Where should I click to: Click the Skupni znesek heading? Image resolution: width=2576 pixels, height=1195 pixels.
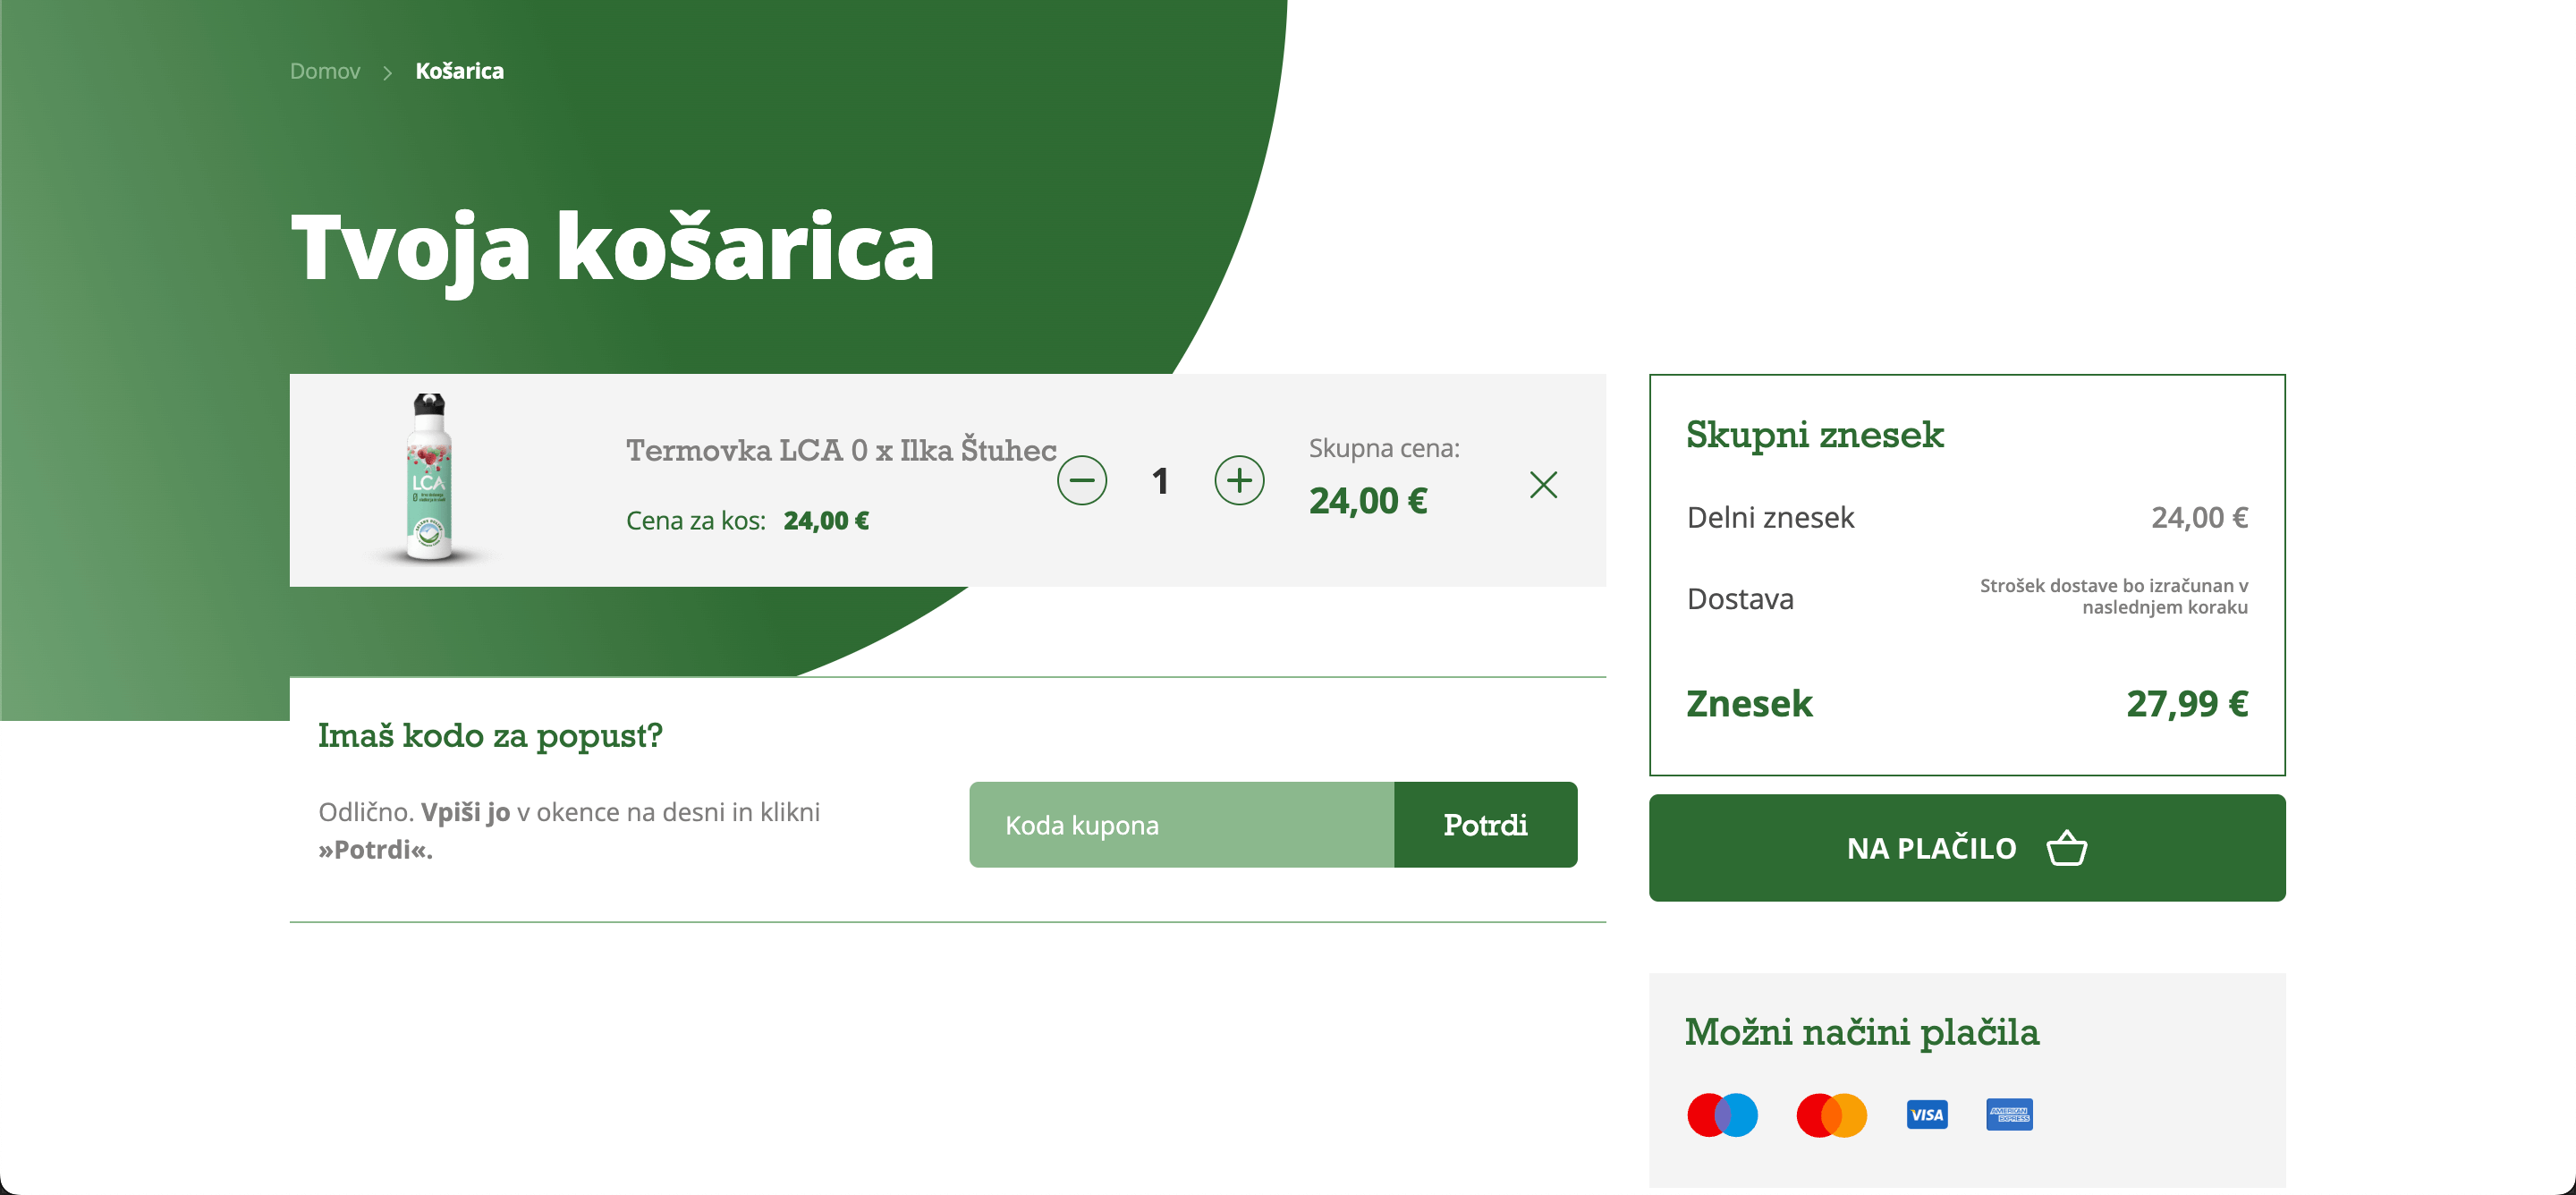coord(1814,435)
